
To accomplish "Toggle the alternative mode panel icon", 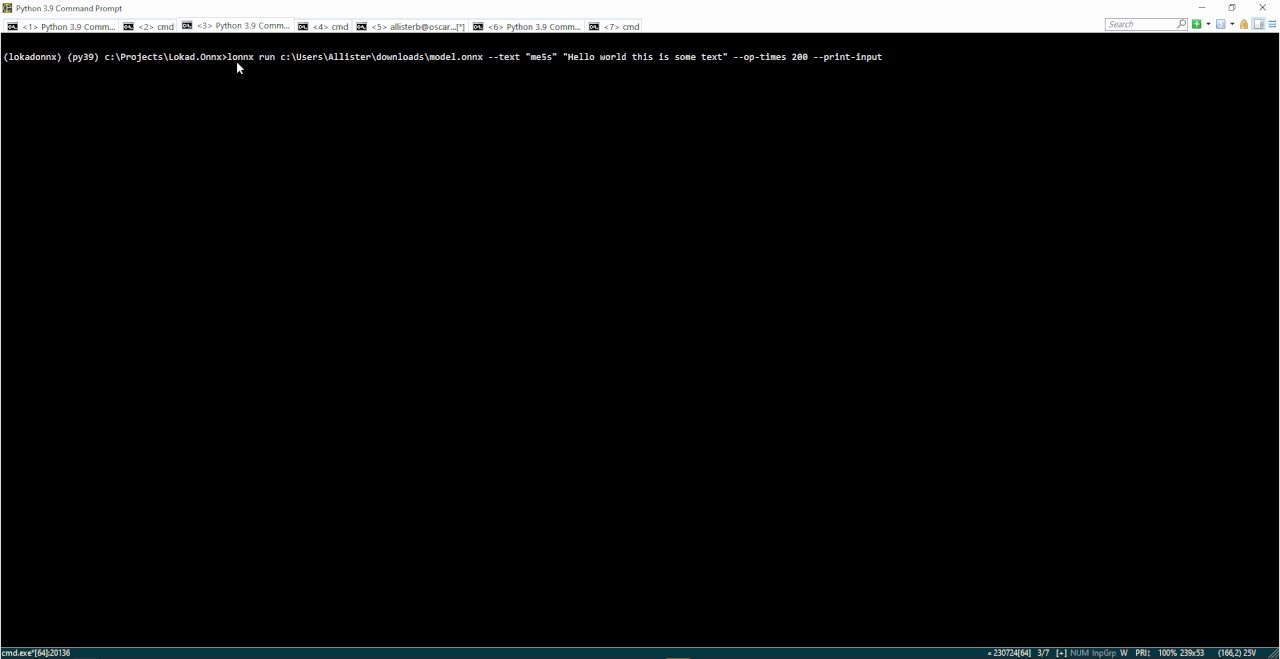I will tap(1259, 24).
